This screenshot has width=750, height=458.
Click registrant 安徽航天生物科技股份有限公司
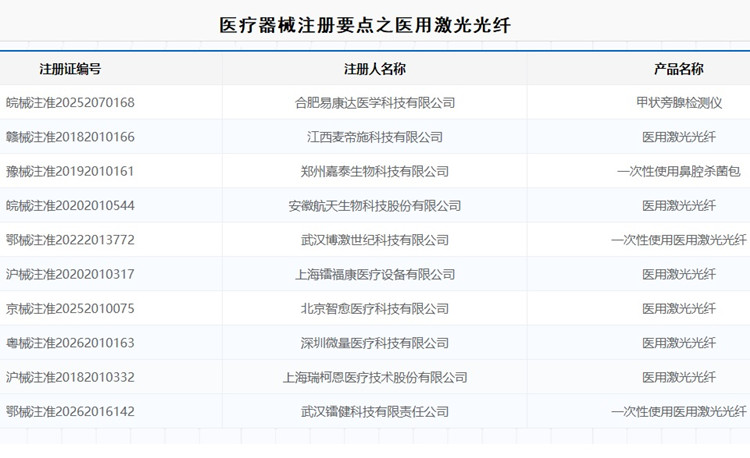click(375, 206)
